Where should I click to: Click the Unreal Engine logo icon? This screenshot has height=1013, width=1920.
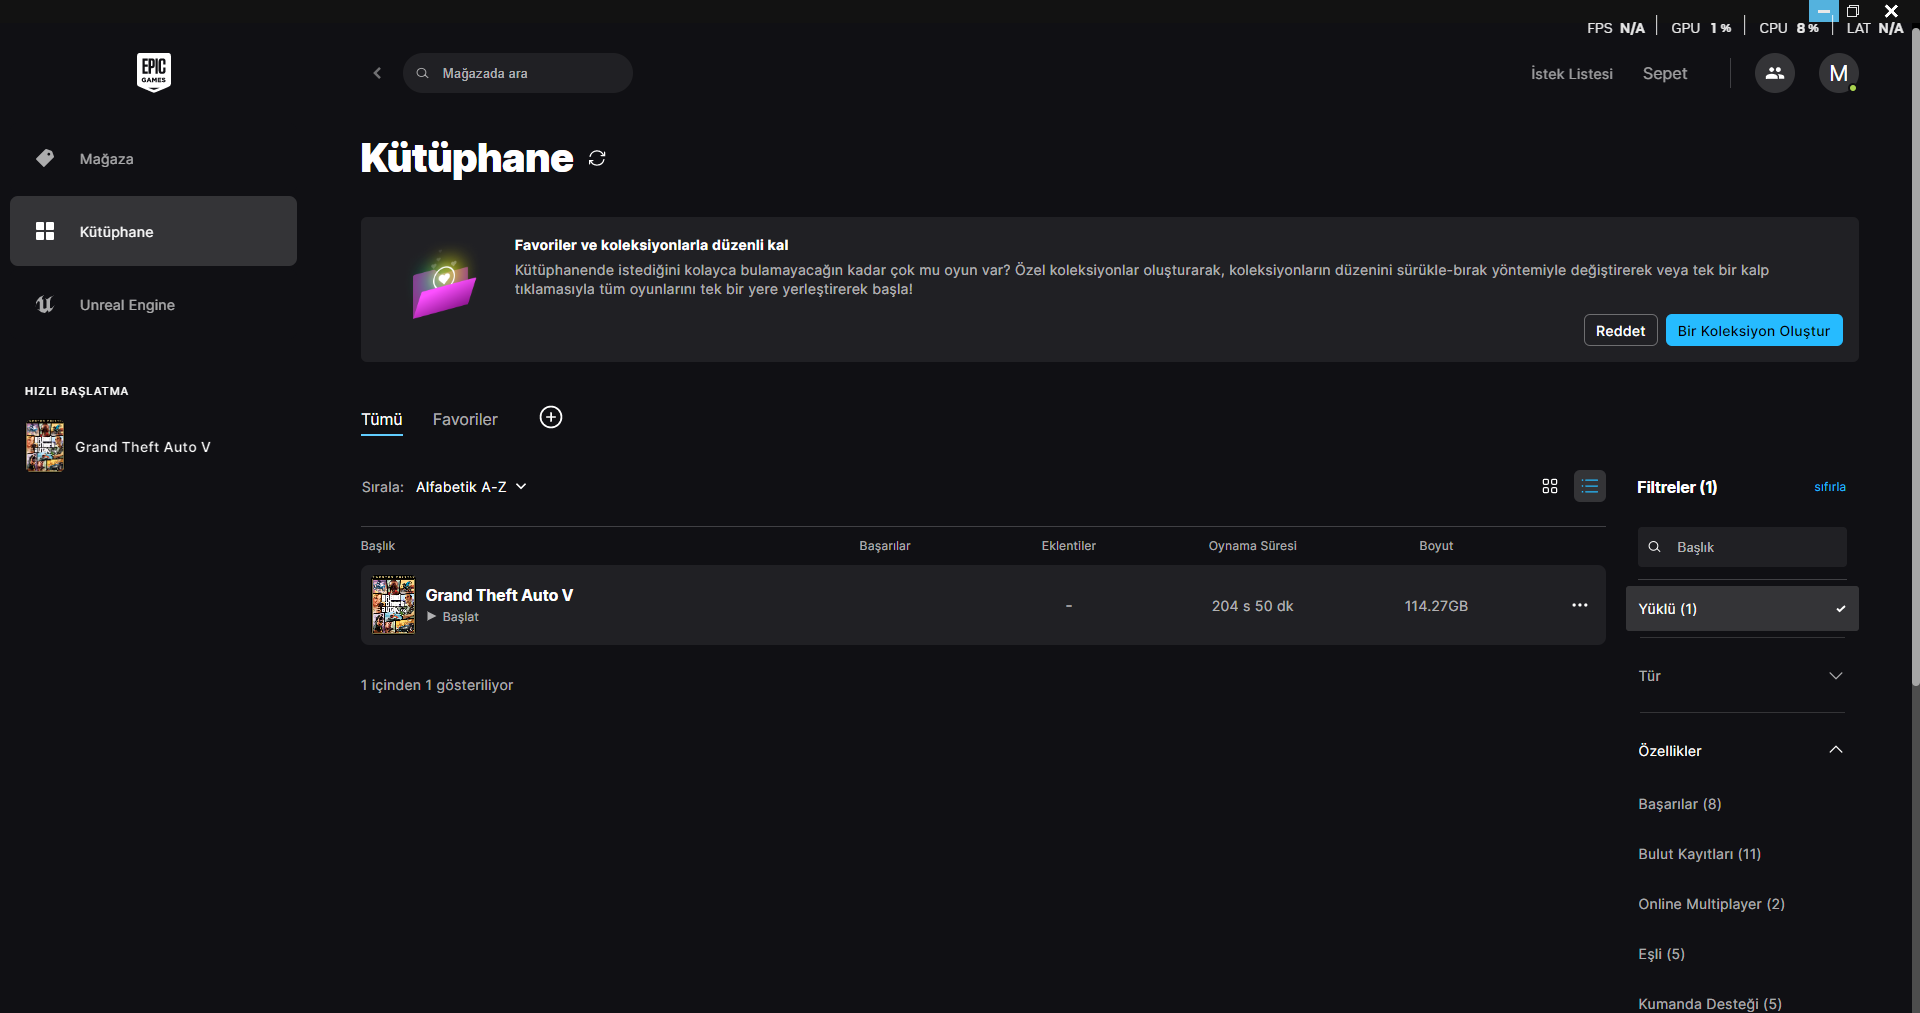45,304
